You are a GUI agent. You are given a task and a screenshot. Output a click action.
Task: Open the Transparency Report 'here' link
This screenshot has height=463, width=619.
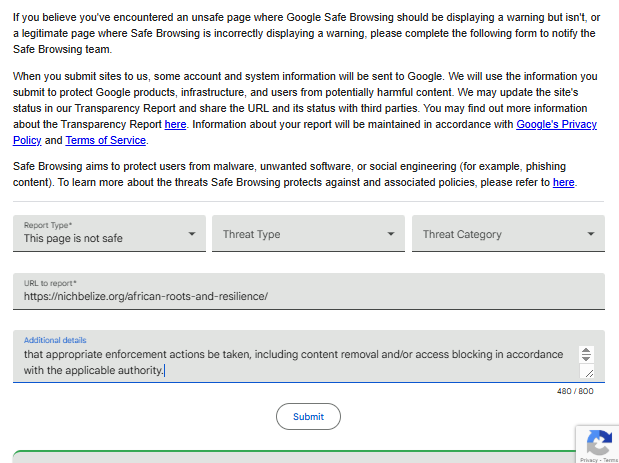point(175,124)
